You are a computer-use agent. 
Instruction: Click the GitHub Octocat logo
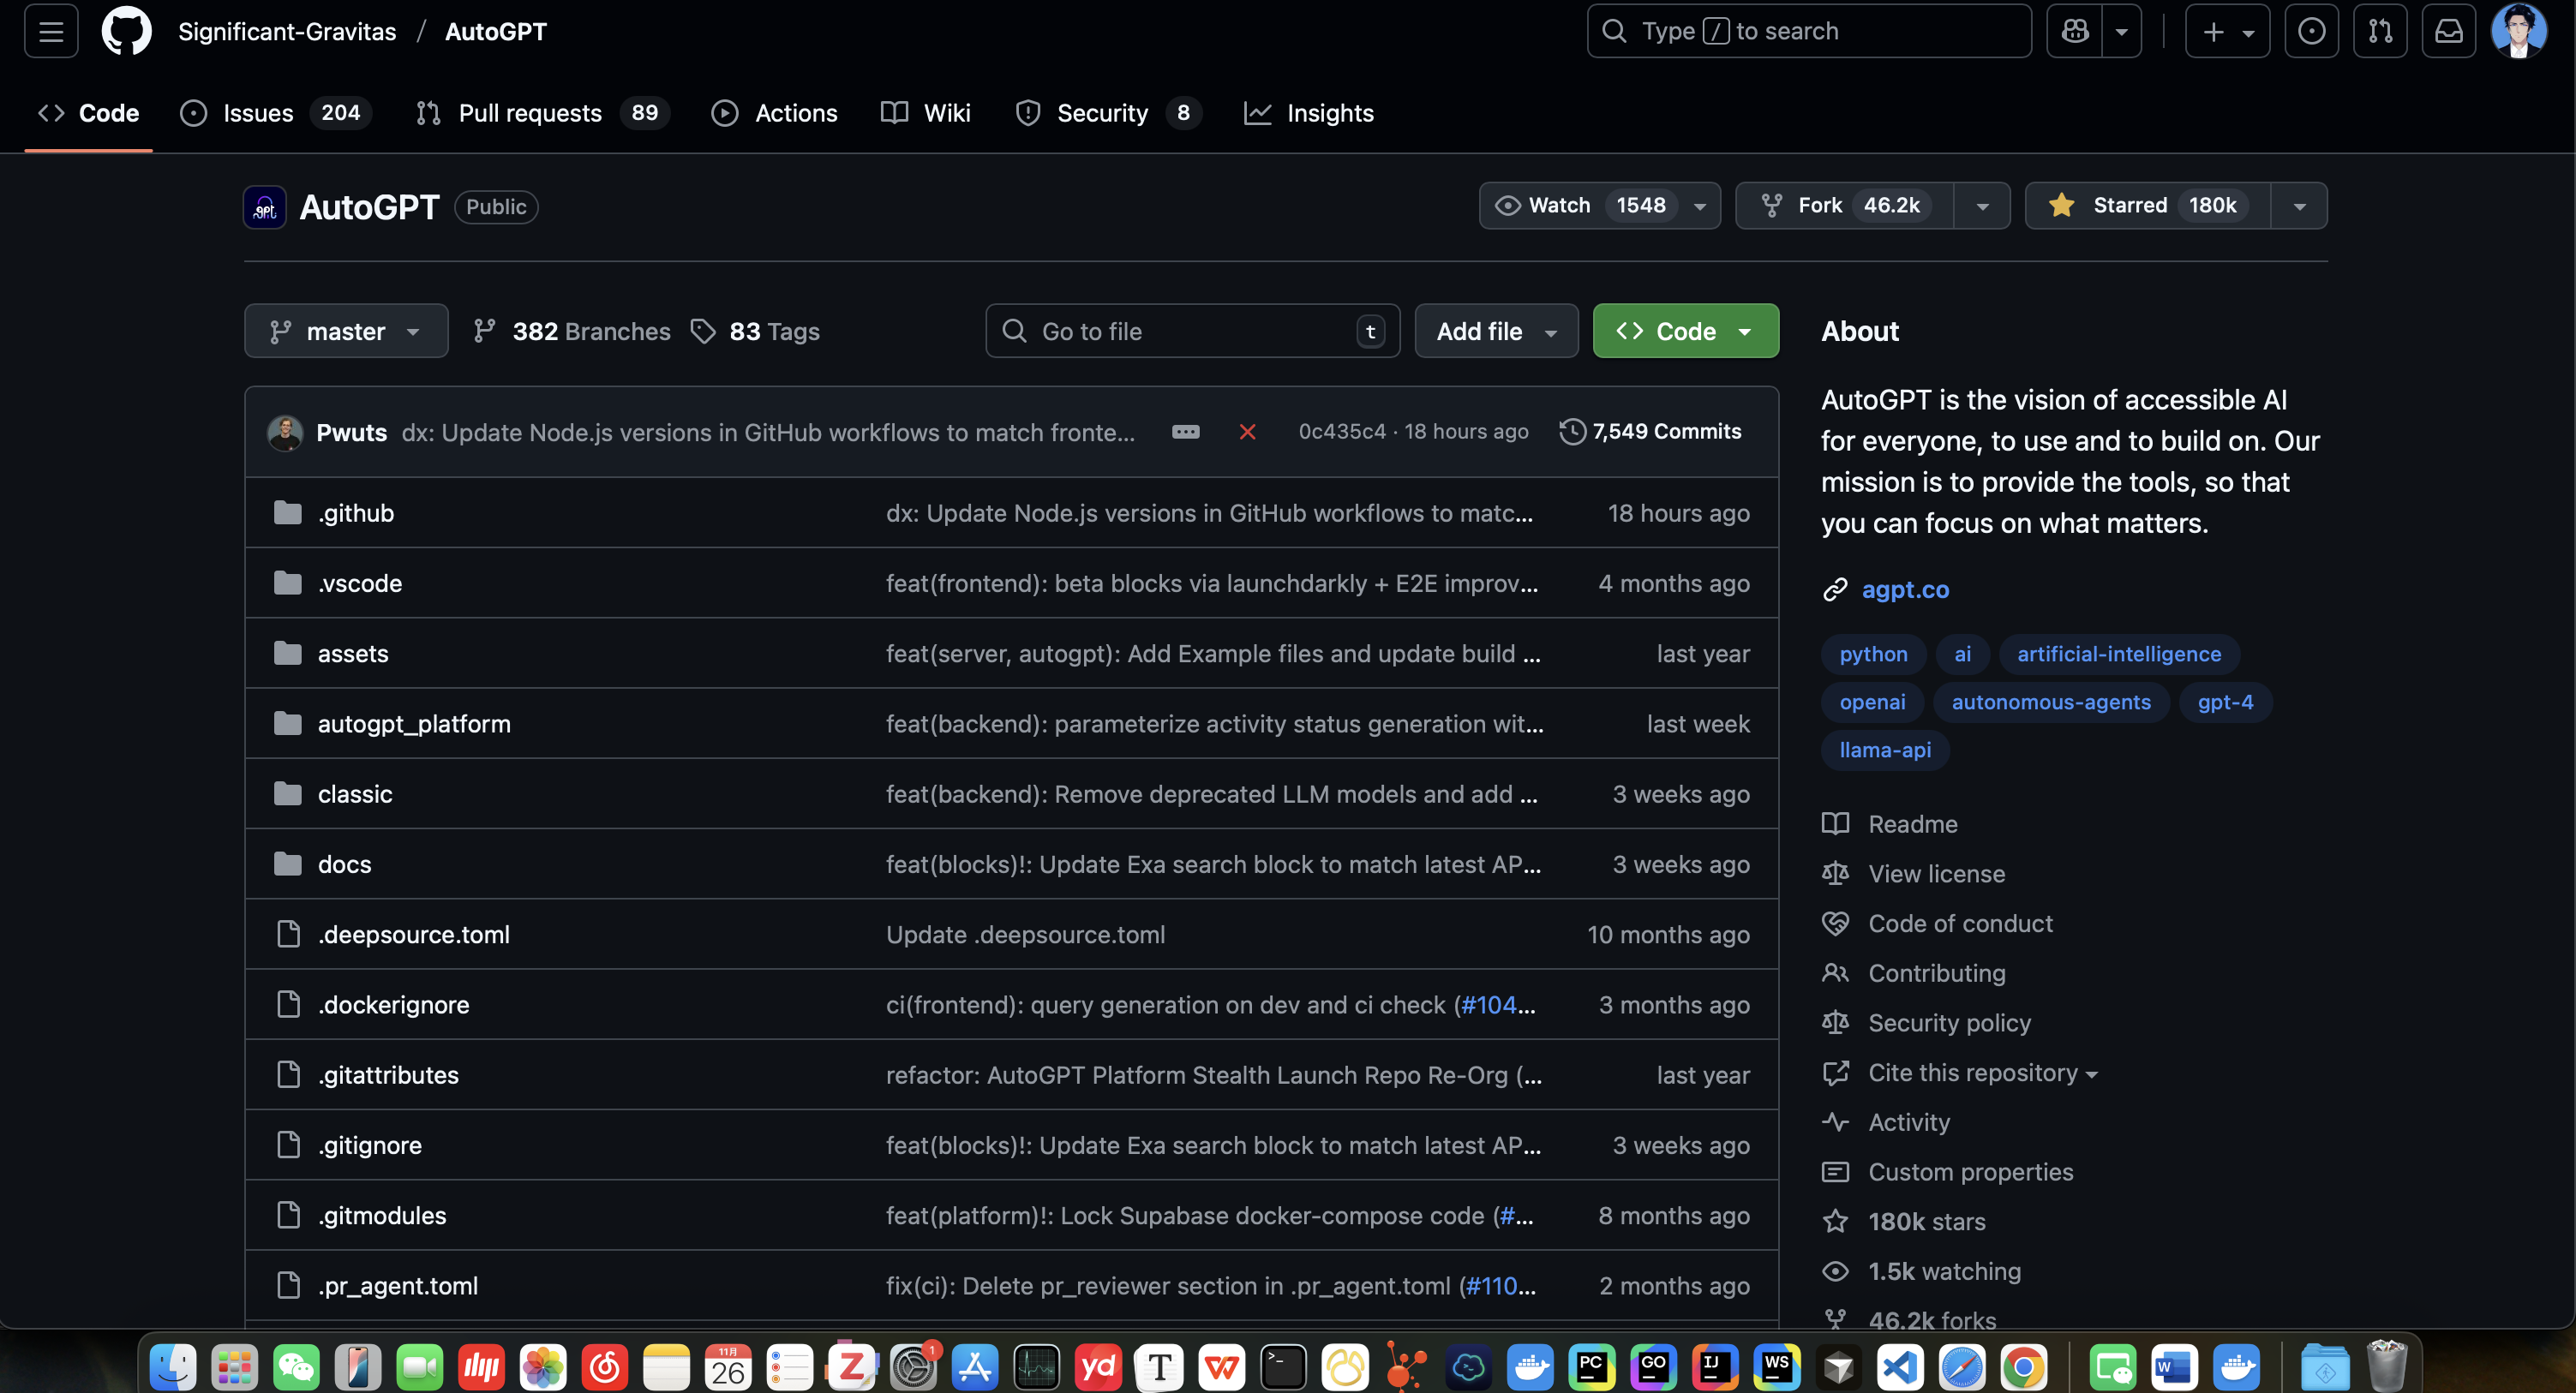(x=126, y=31)
